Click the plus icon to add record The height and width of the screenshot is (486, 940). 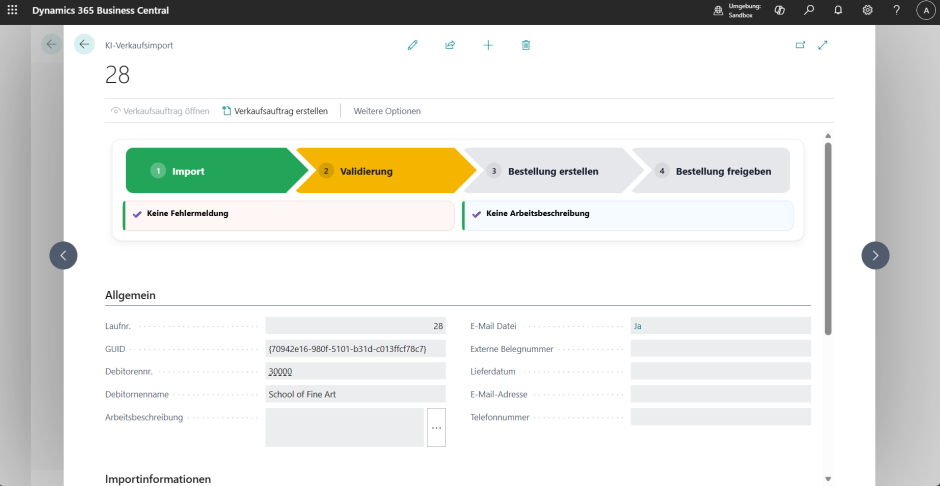(x=488, y=45)
